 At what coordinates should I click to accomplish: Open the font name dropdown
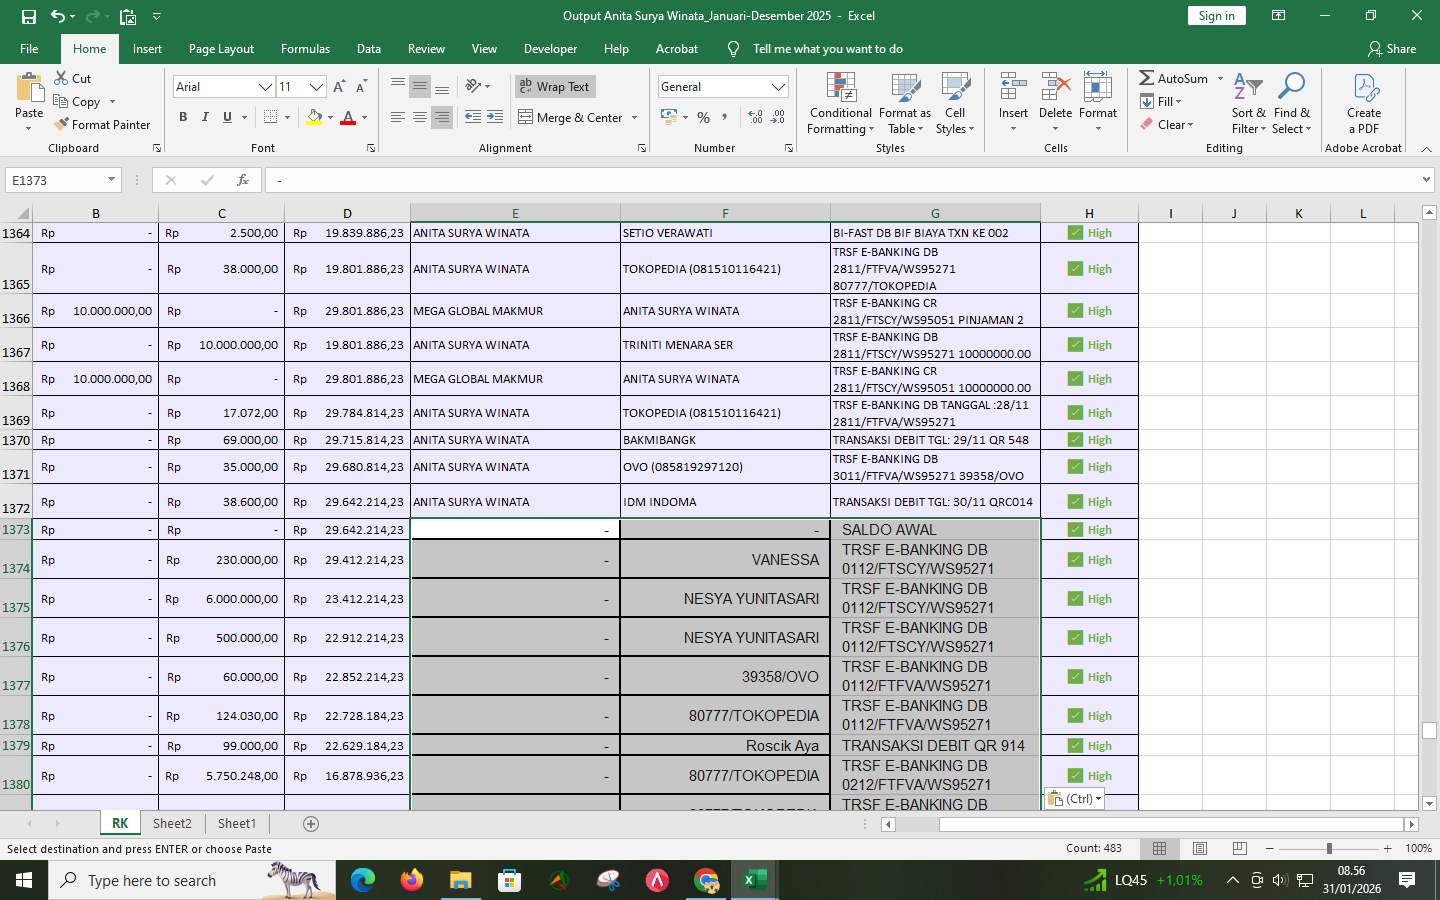click(266, 87)
